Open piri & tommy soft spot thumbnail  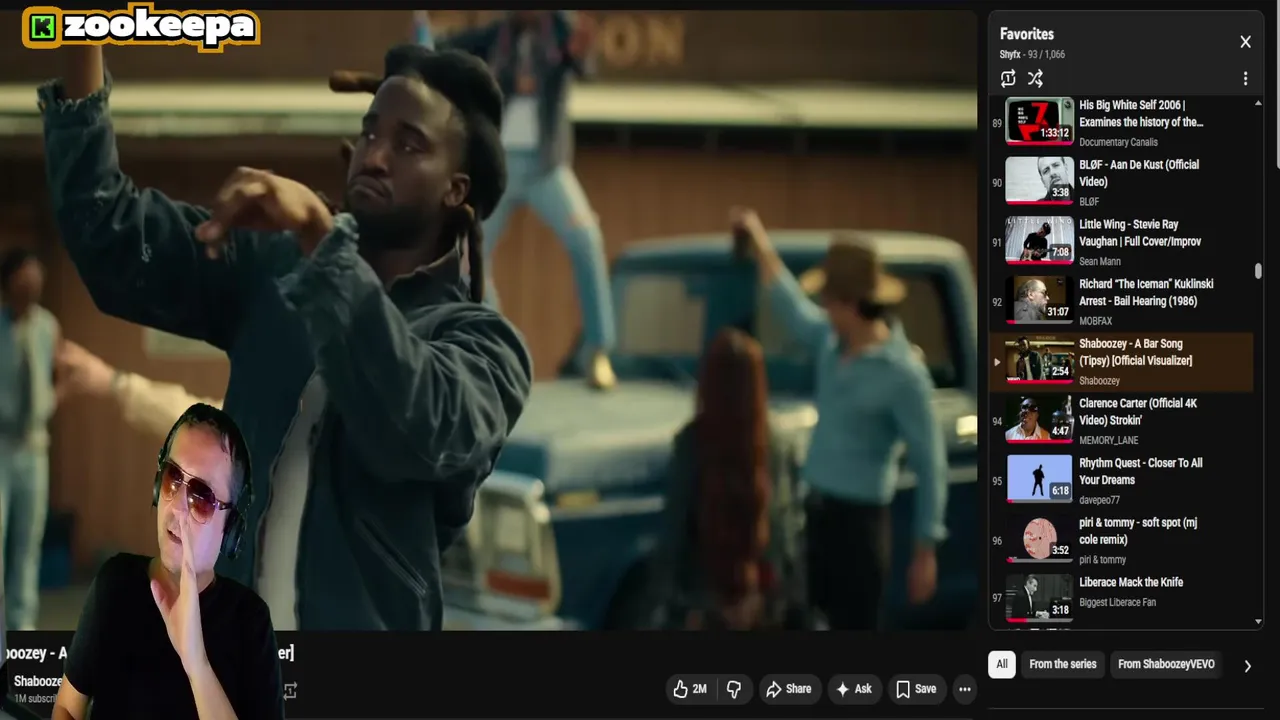1039,539
